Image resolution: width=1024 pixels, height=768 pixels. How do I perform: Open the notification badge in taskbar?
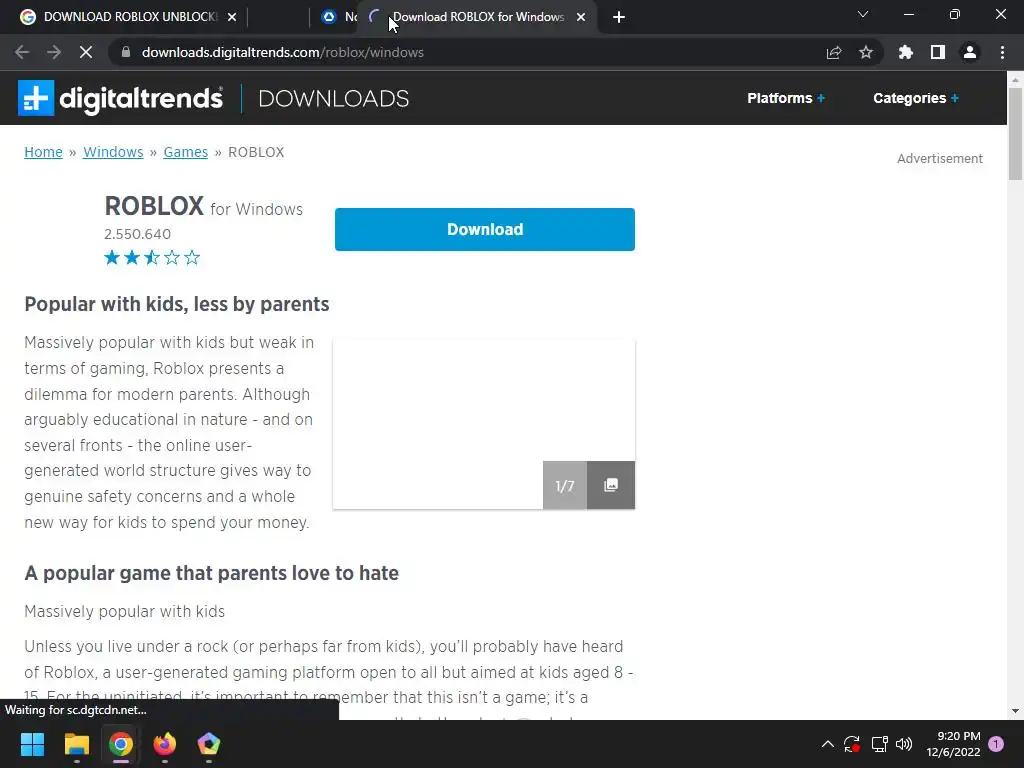coord(996,744)
